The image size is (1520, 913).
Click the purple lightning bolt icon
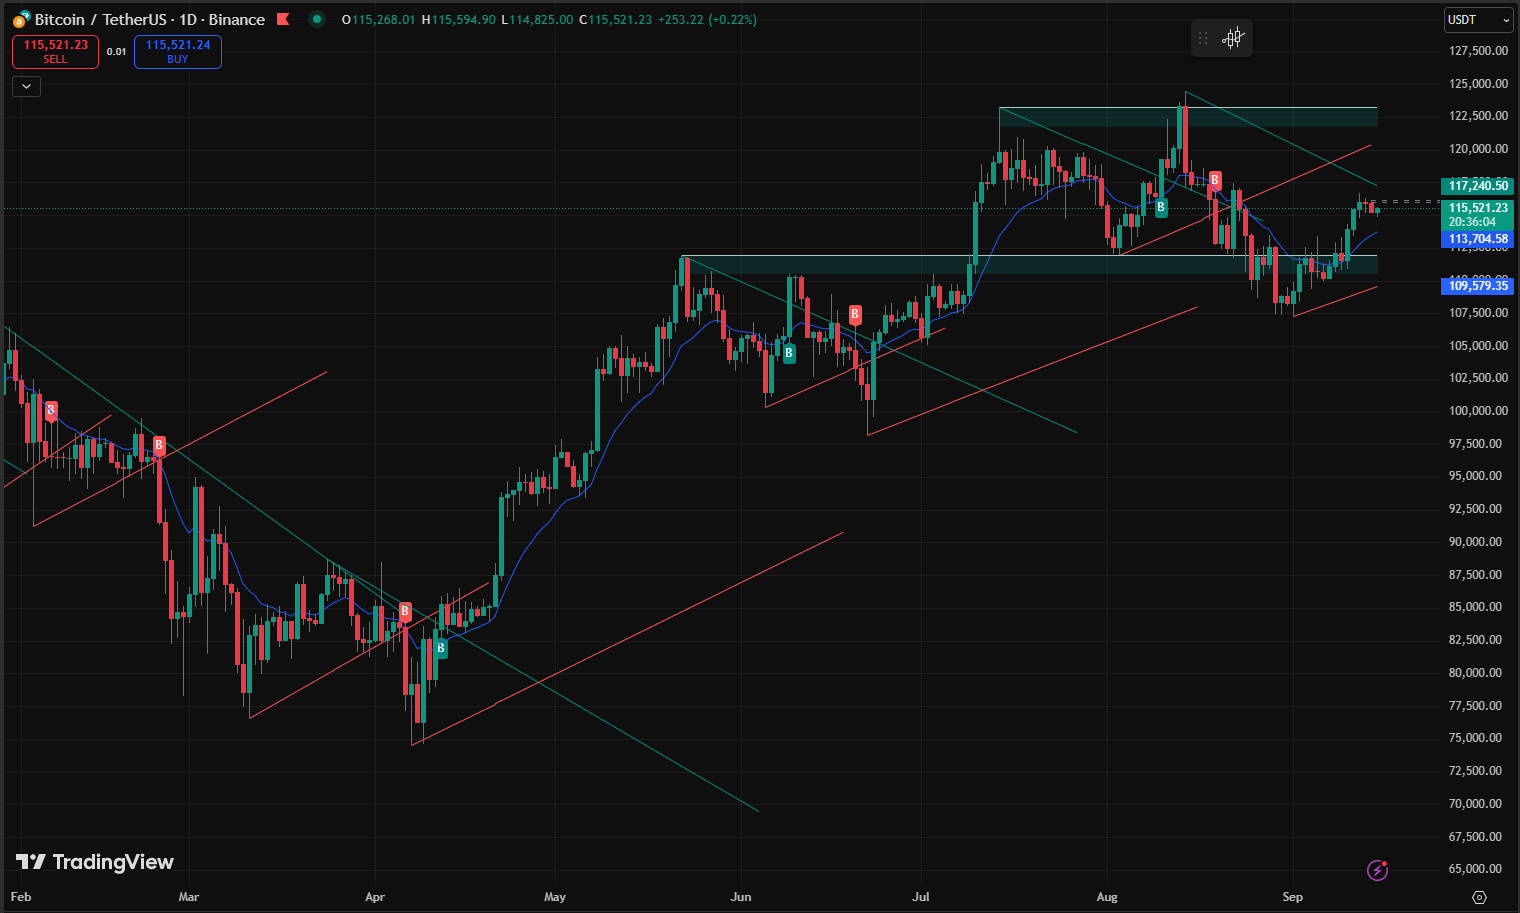[1377, 870]
